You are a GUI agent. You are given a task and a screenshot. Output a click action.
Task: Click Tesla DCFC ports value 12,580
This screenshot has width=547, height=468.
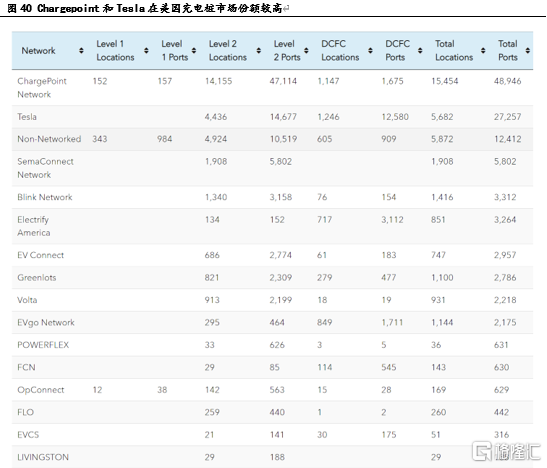pyautogui.click(x=395, y=116)
